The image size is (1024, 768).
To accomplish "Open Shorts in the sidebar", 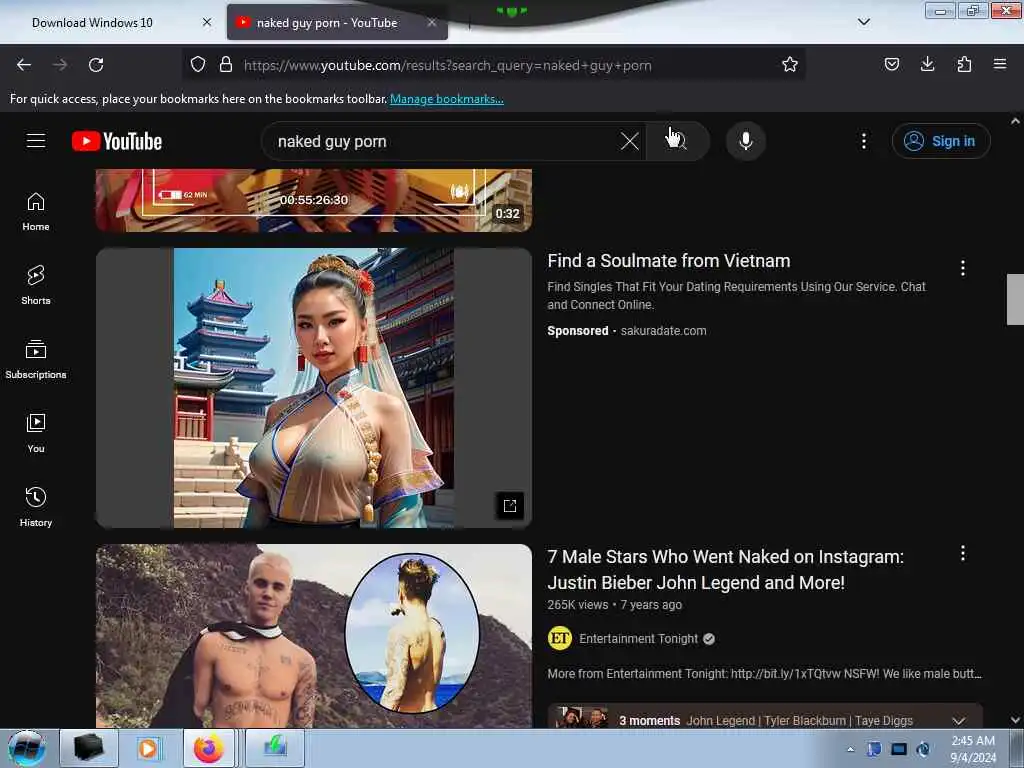I will pyautogui.click(x=36, y=285).
